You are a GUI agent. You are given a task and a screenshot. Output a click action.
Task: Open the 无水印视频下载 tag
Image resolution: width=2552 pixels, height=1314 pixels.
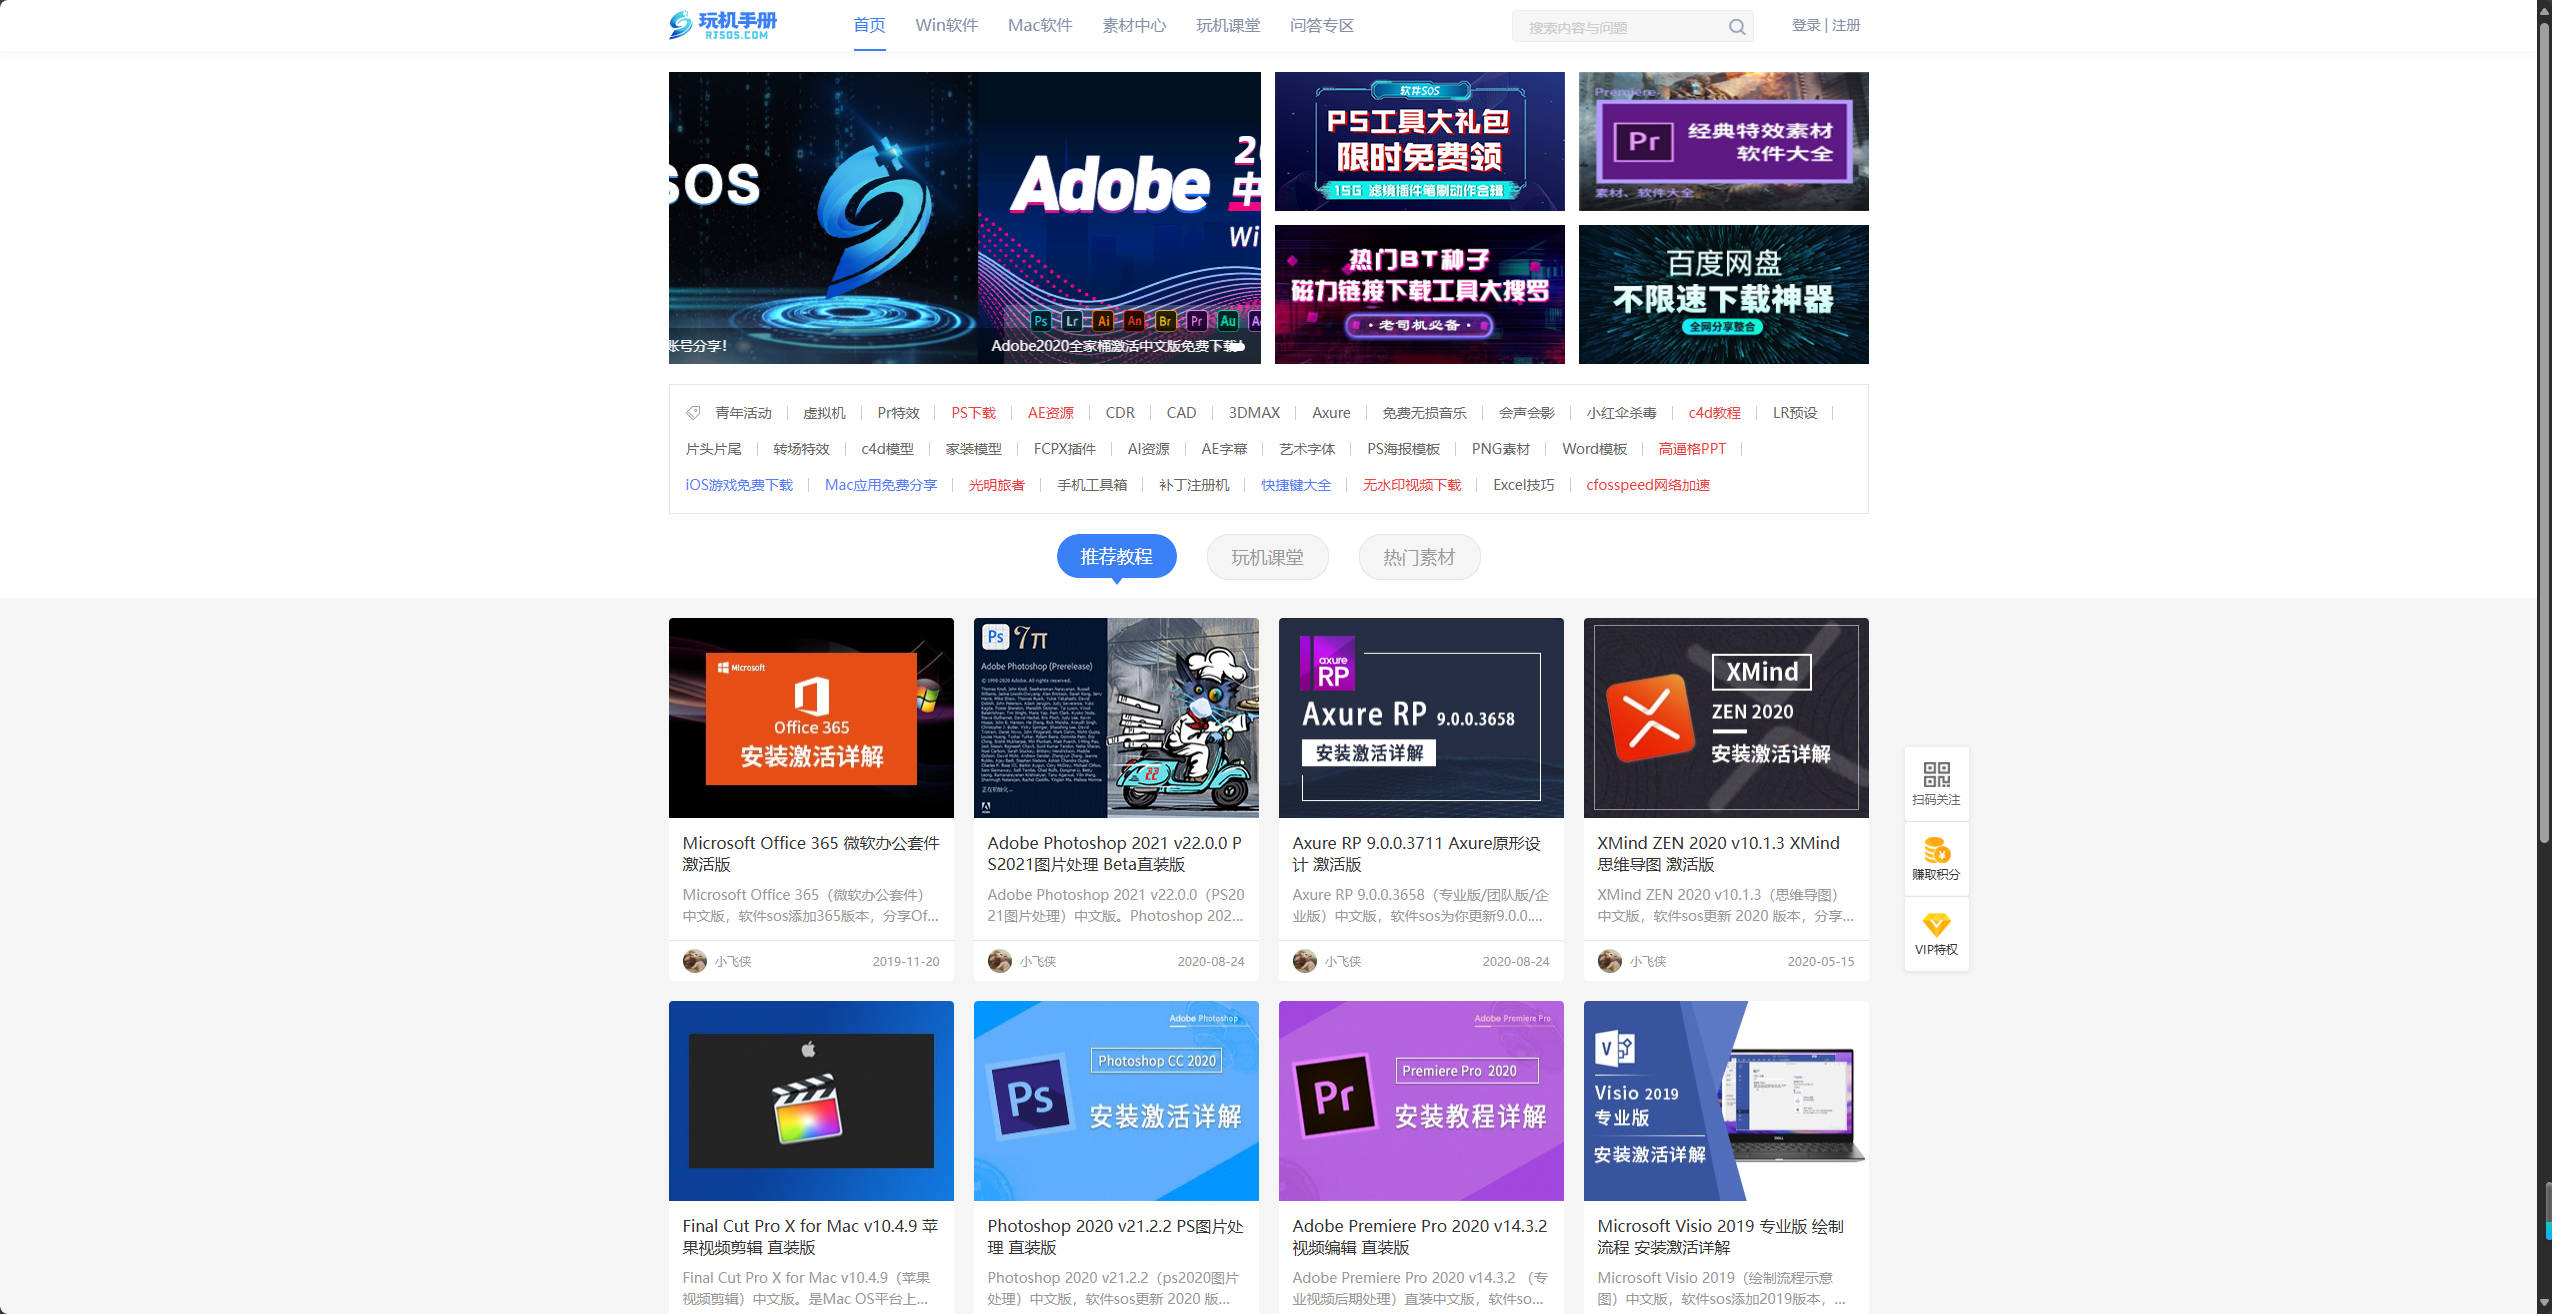click(1412, 485)
